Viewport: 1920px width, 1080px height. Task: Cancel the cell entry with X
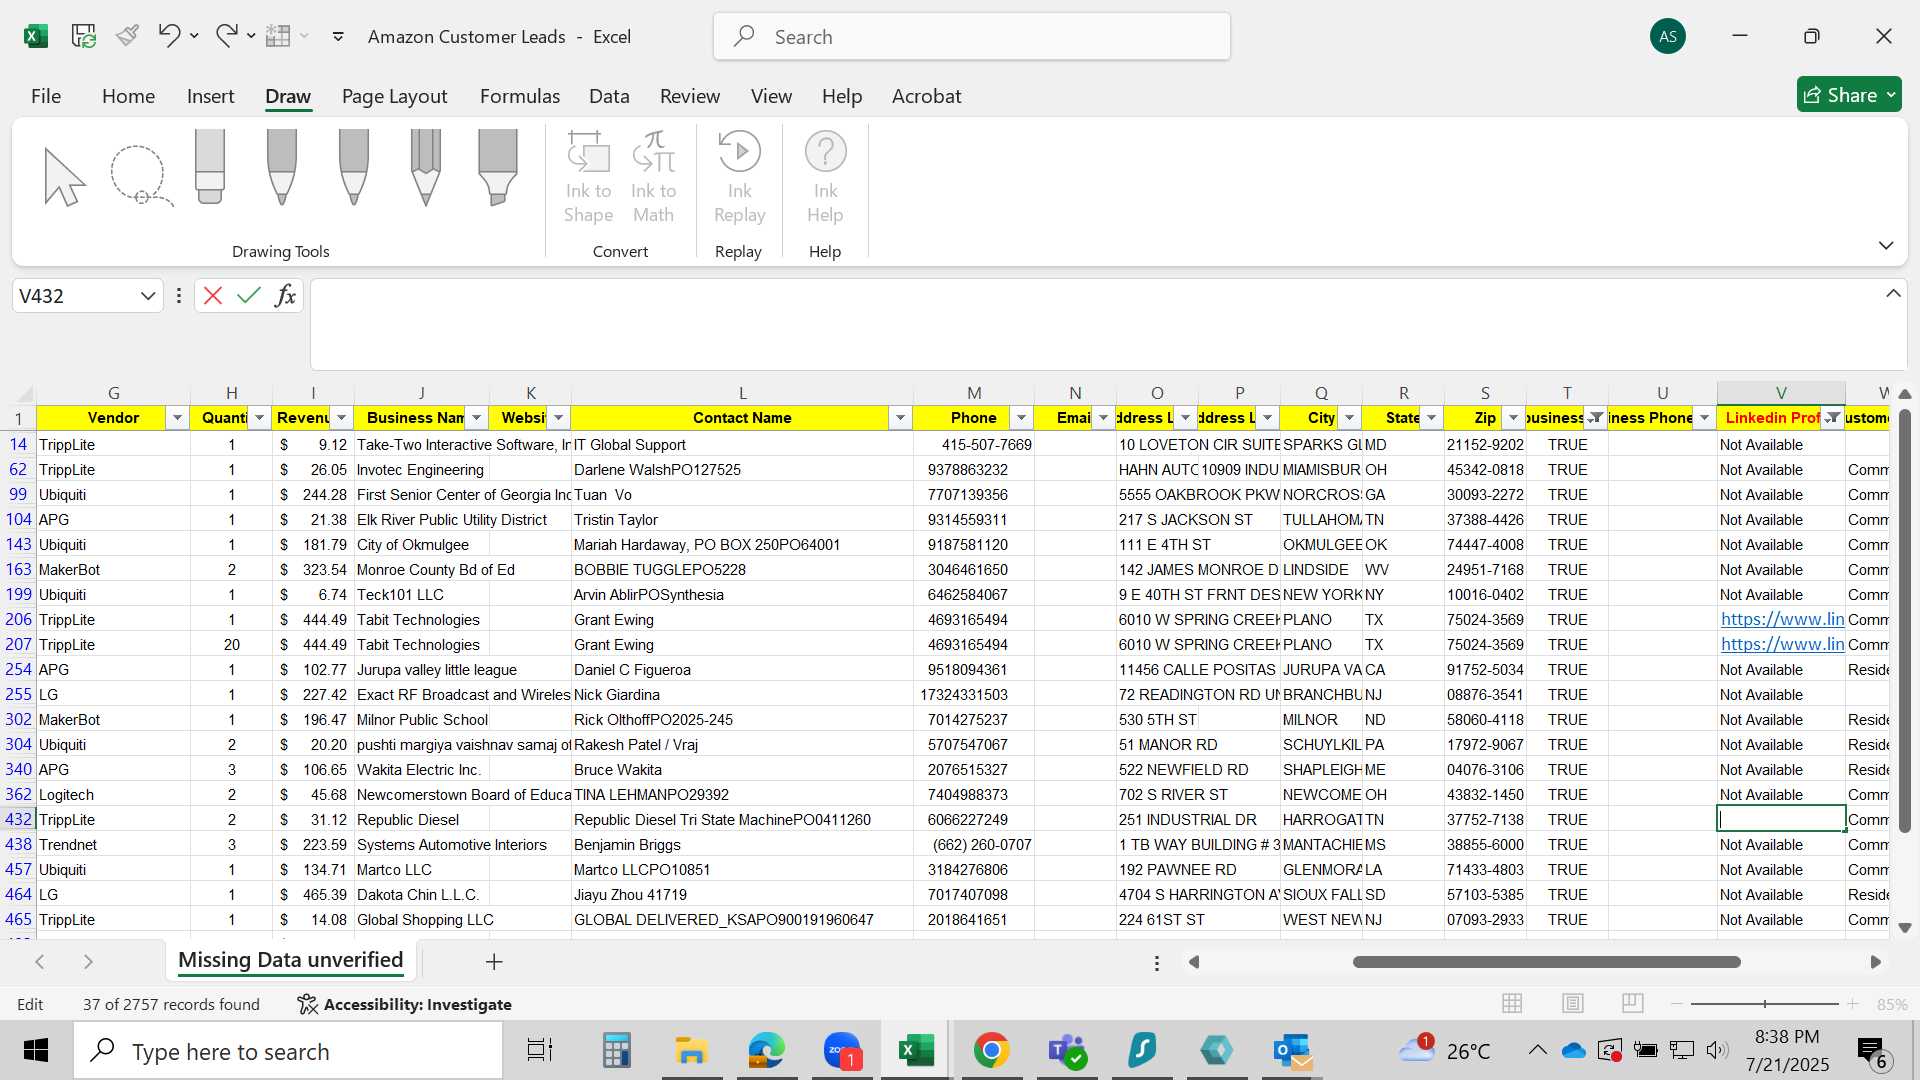click(x=213, y=296)
